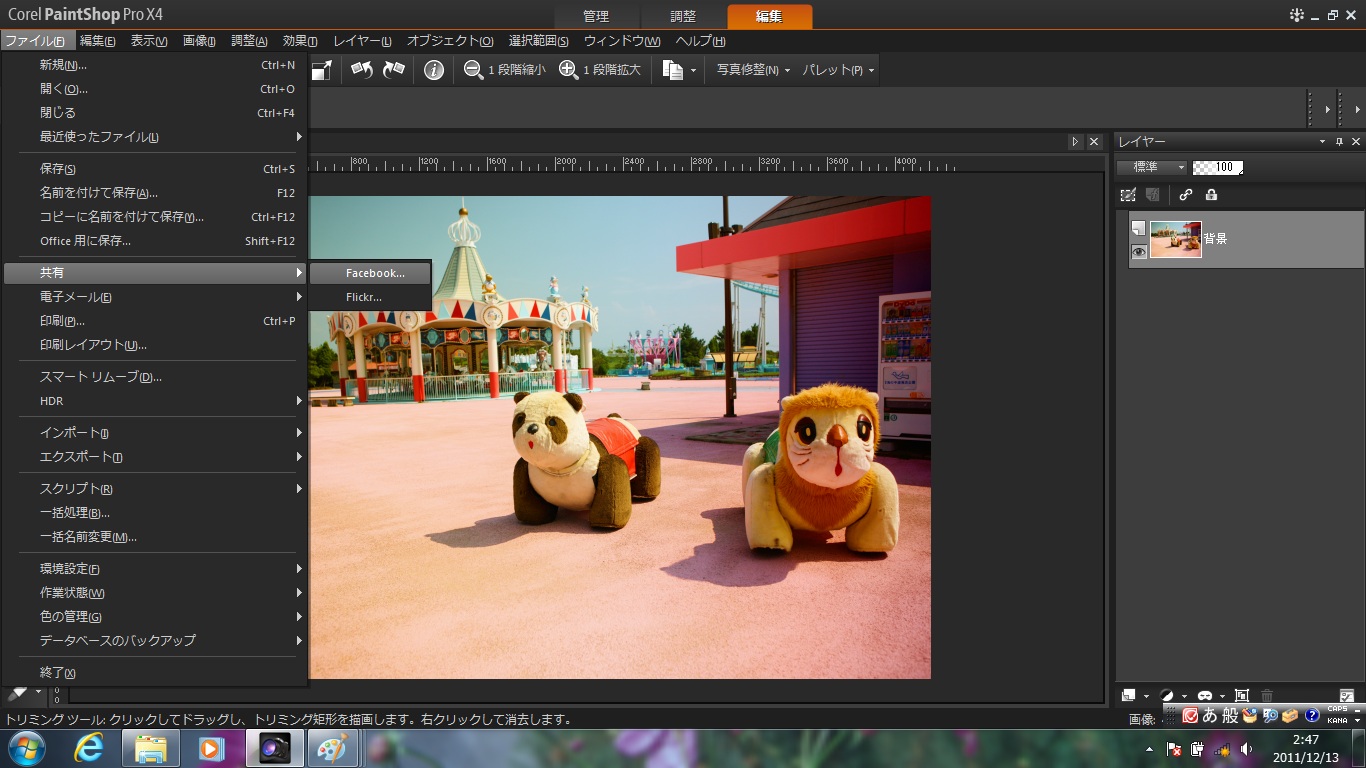The image size is (1366, 768).
Task: Expand the 写真修整 toolbar dropdown
Action: pos(753,70)
